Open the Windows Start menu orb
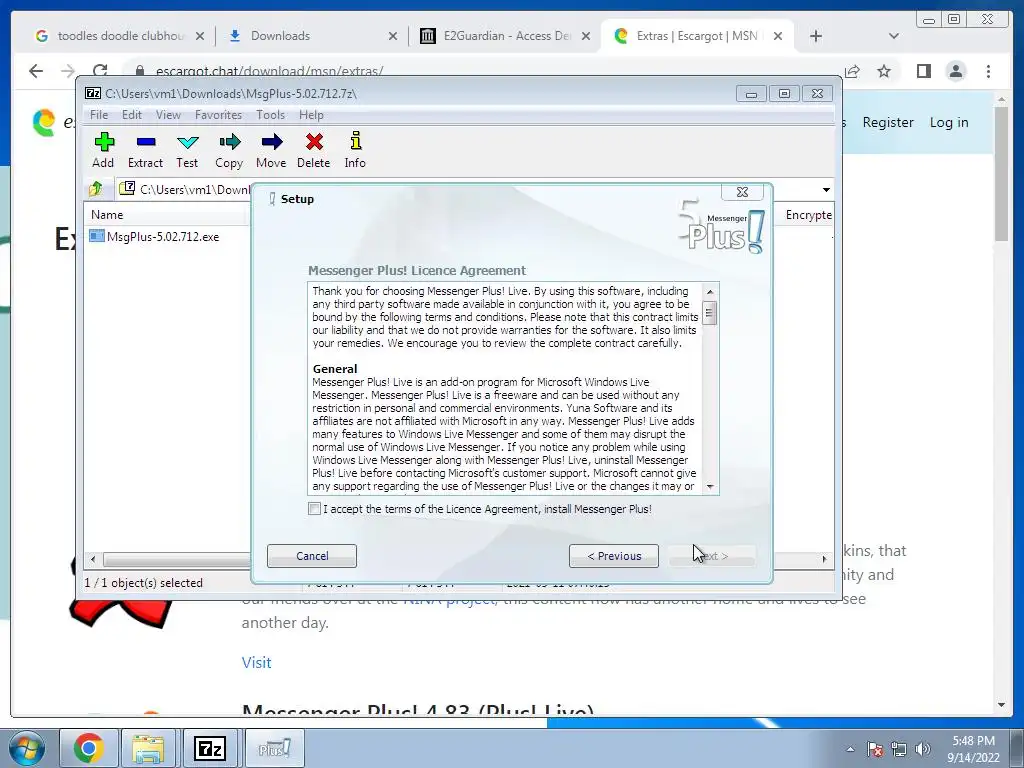The image size is (1024, 768). coord(27,748)
